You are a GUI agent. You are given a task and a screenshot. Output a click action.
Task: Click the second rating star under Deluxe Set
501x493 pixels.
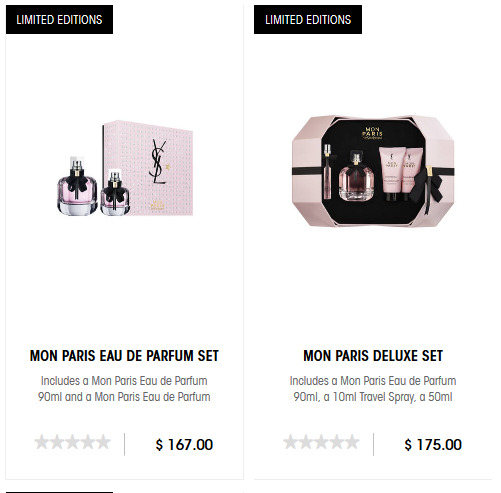pyautogui.click(x=306, y=442)
